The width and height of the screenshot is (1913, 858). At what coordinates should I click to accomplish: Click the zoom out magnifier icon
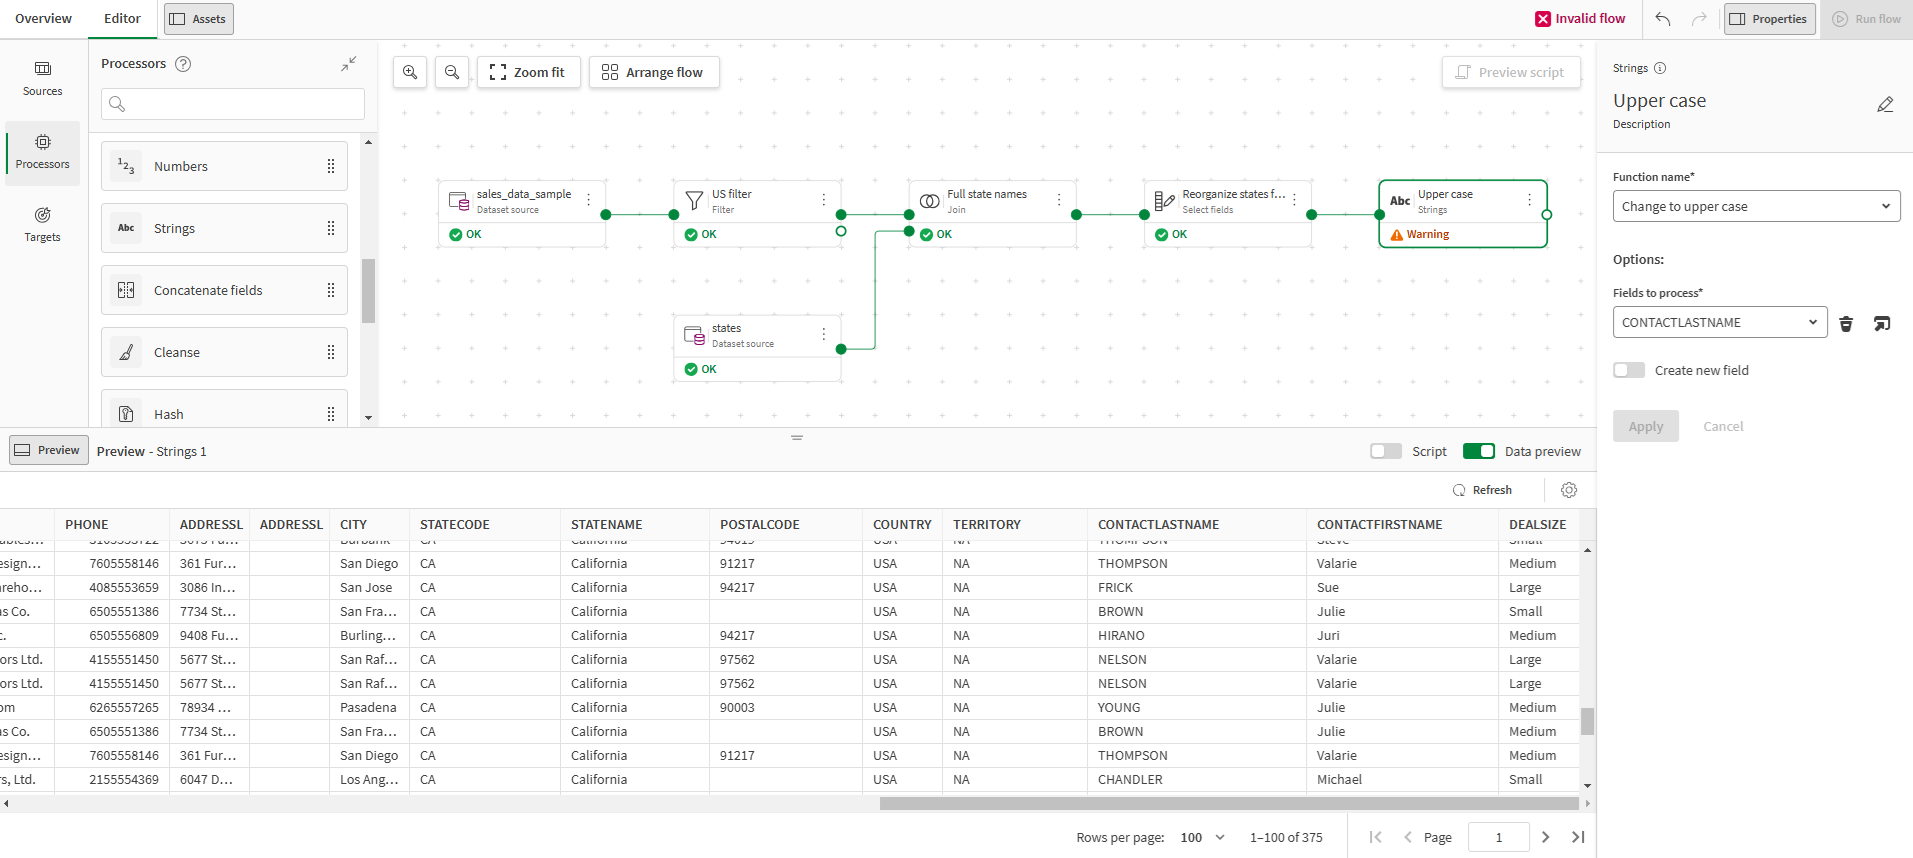452,72
